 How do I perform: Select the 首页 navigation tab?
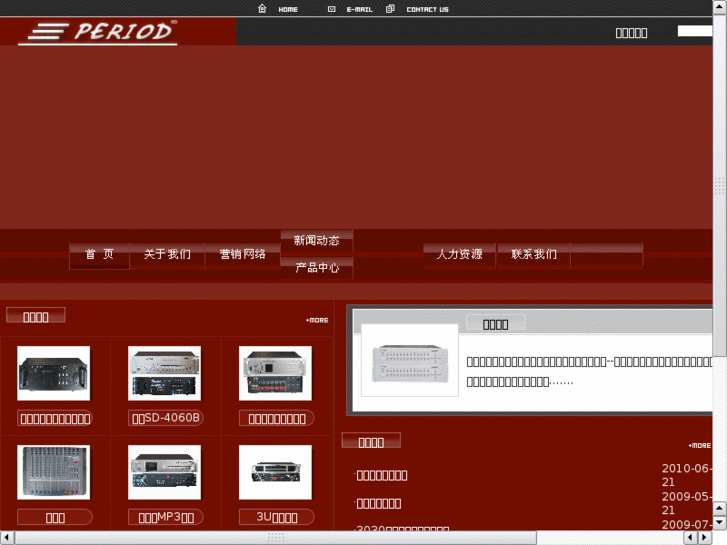[x=99, y=254]
